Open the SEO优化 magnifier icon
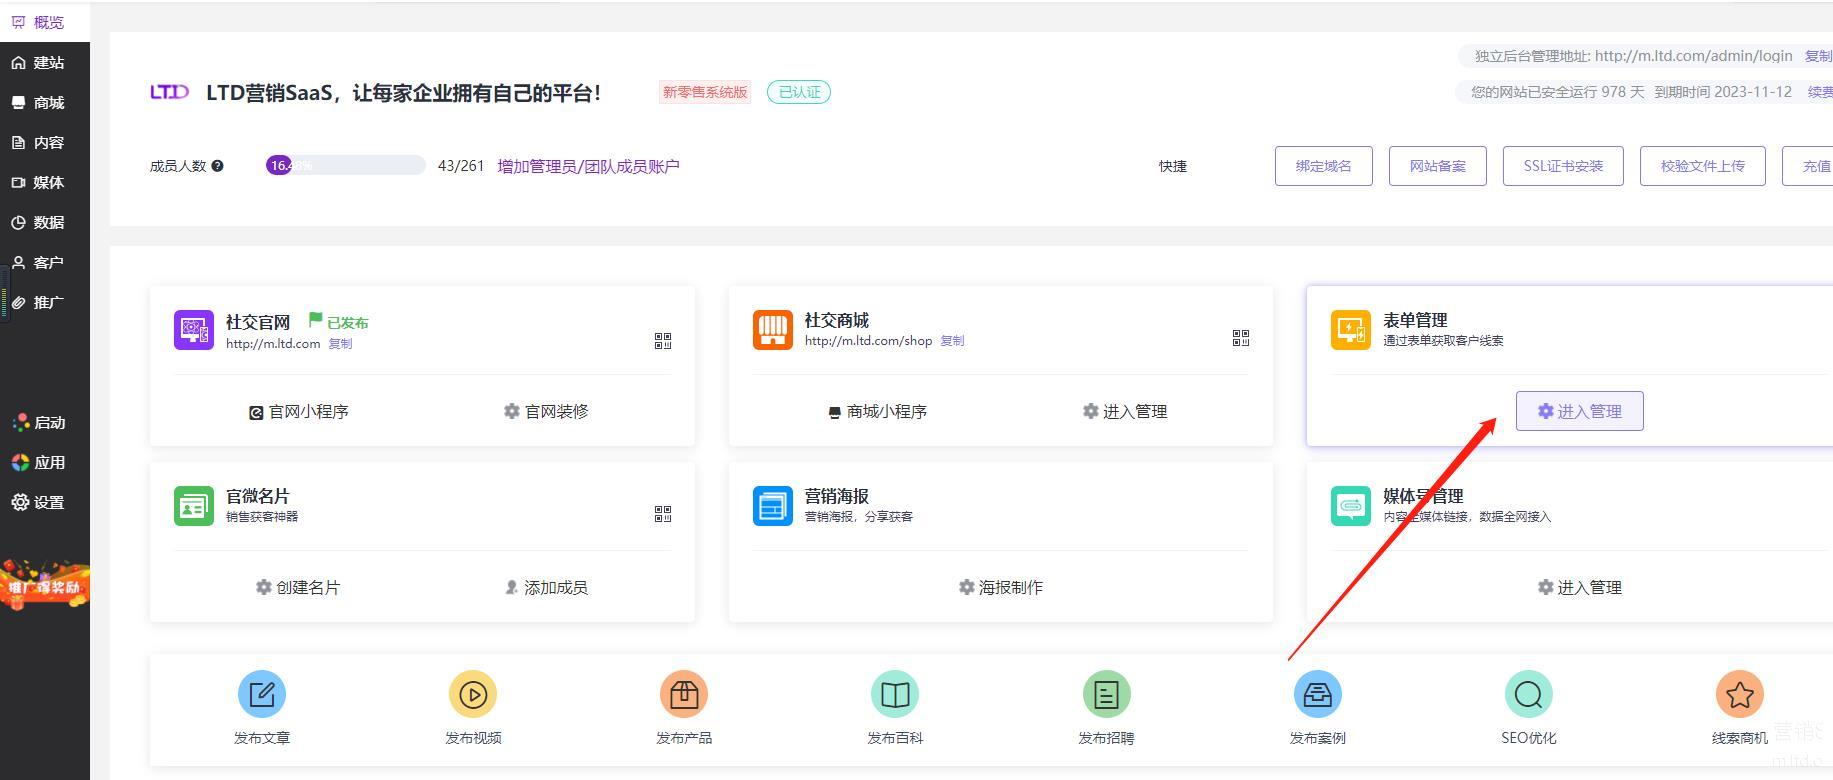This screenshot has width=1833, height=780. [x=1528, y=694]
